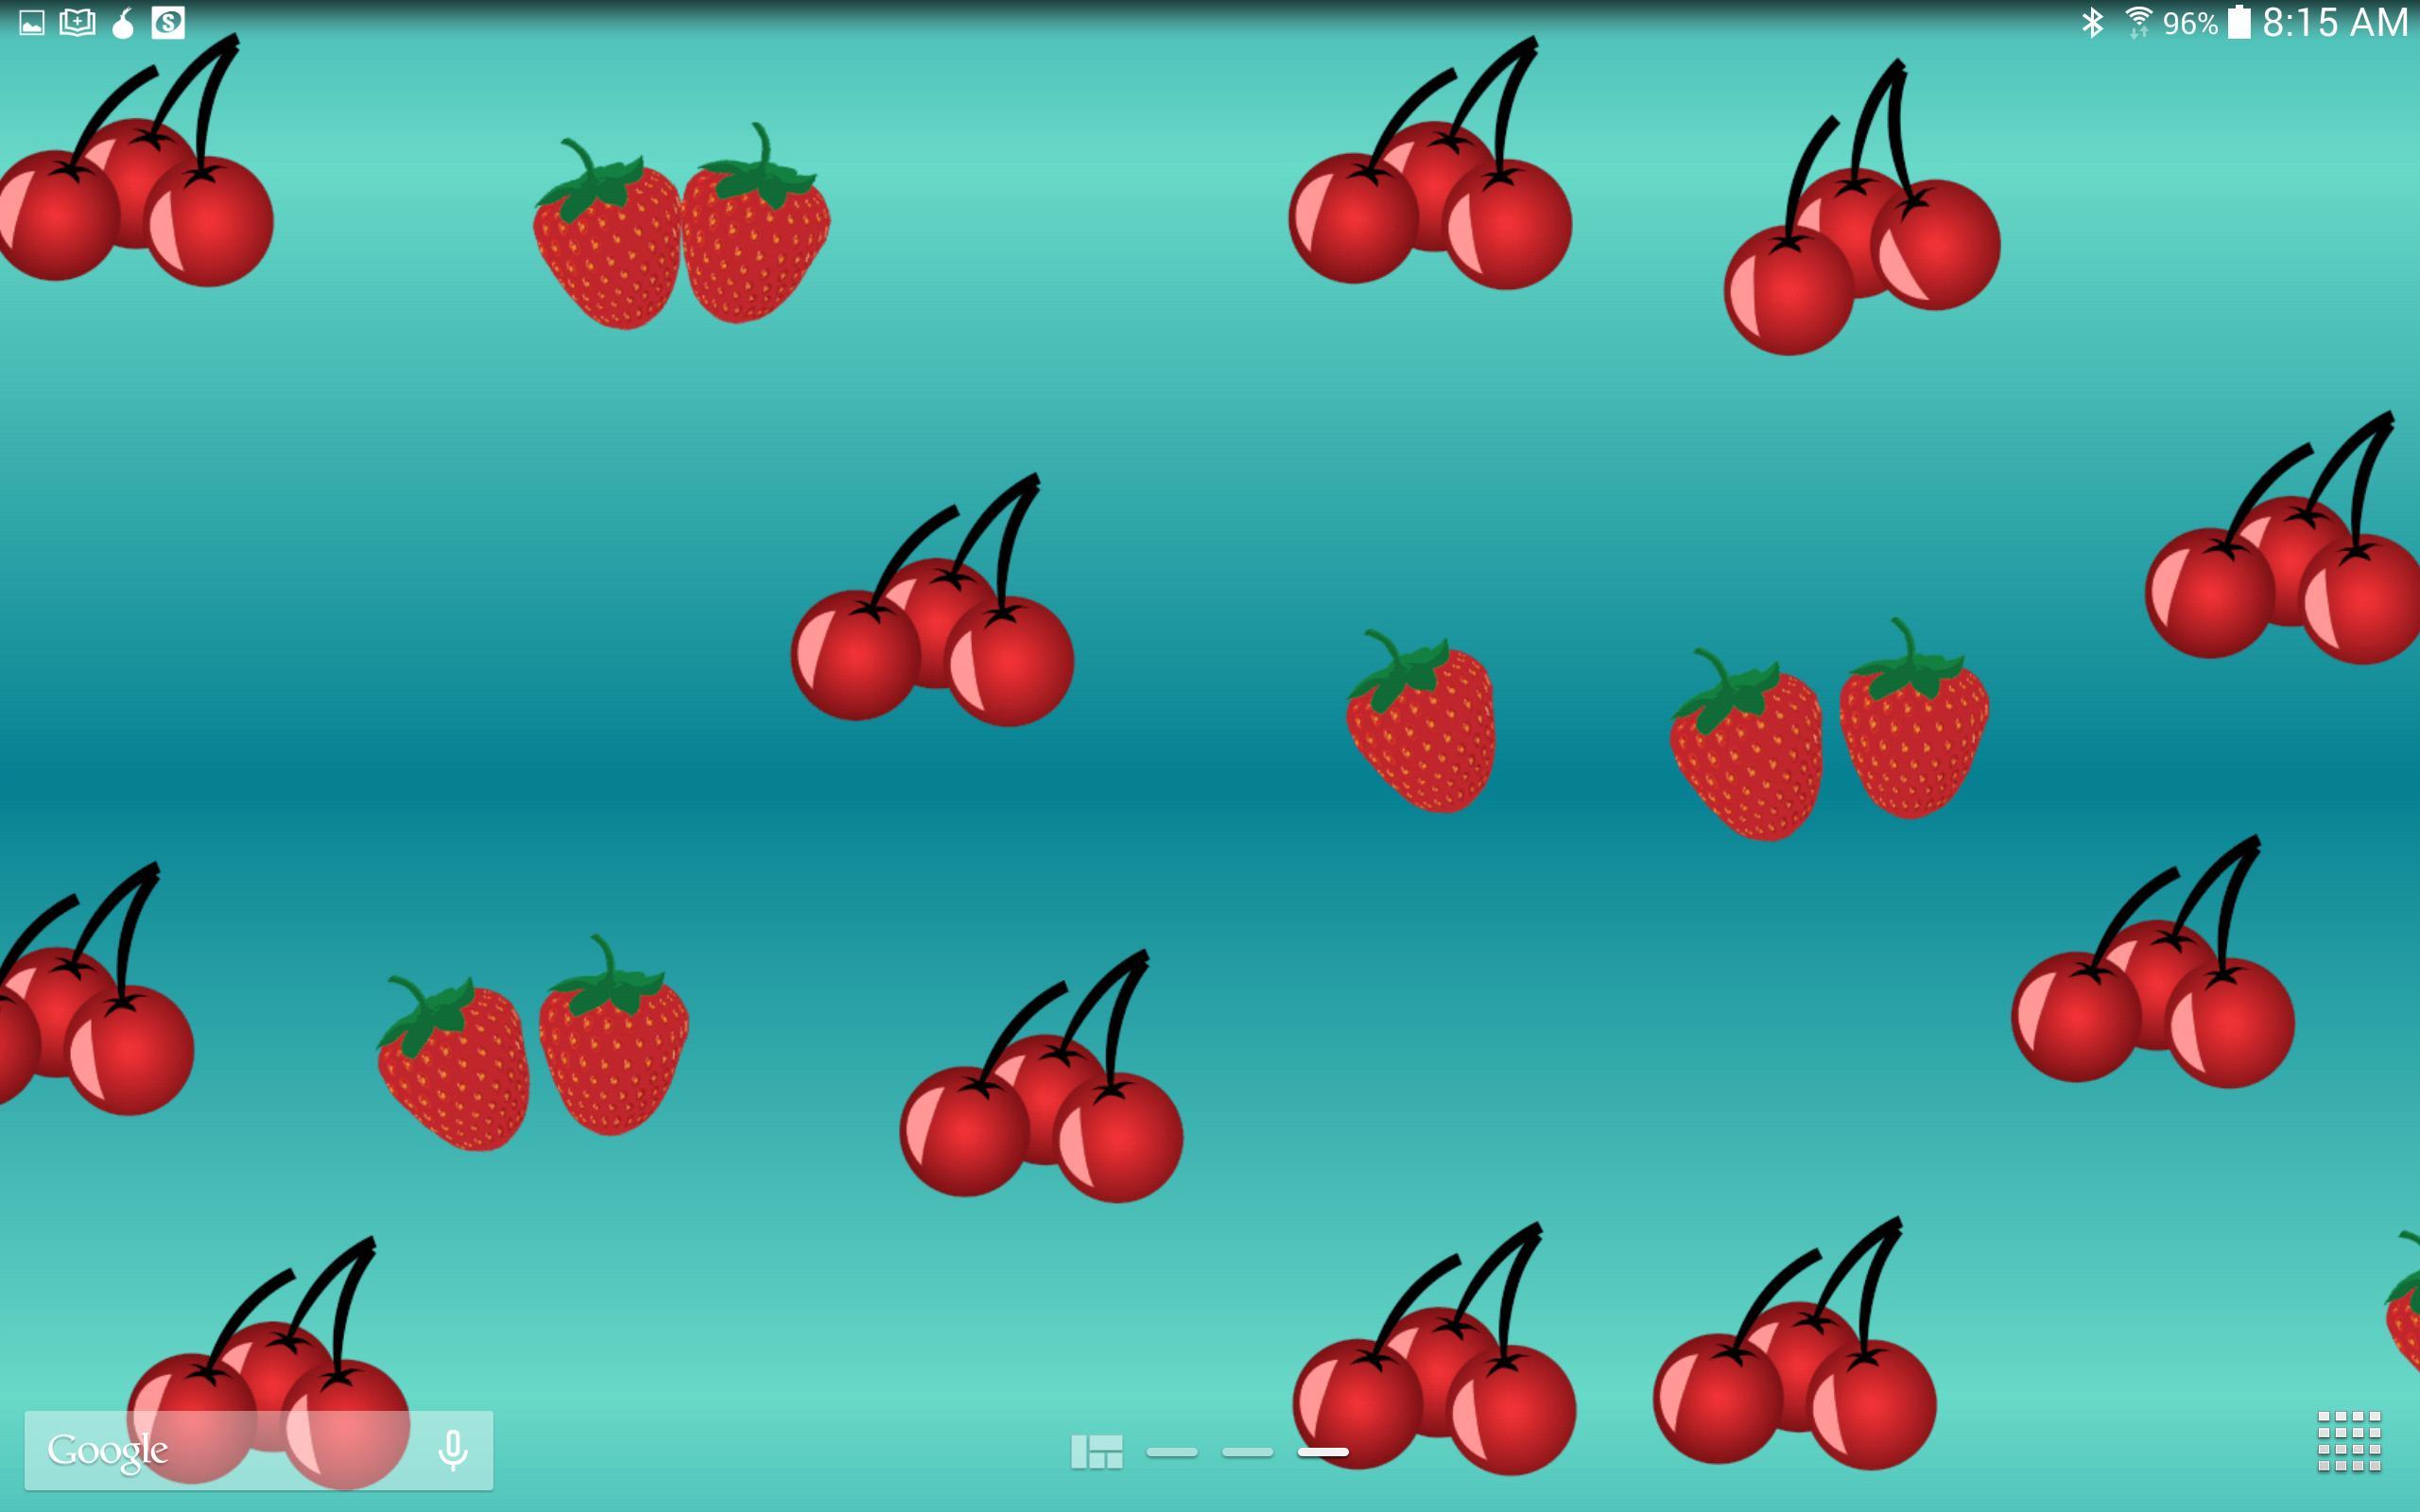The image size is (2420, 1512).
Task: Tap the Wi-Fi signal icon in the status bar
Action: (x=2140, y=22)
